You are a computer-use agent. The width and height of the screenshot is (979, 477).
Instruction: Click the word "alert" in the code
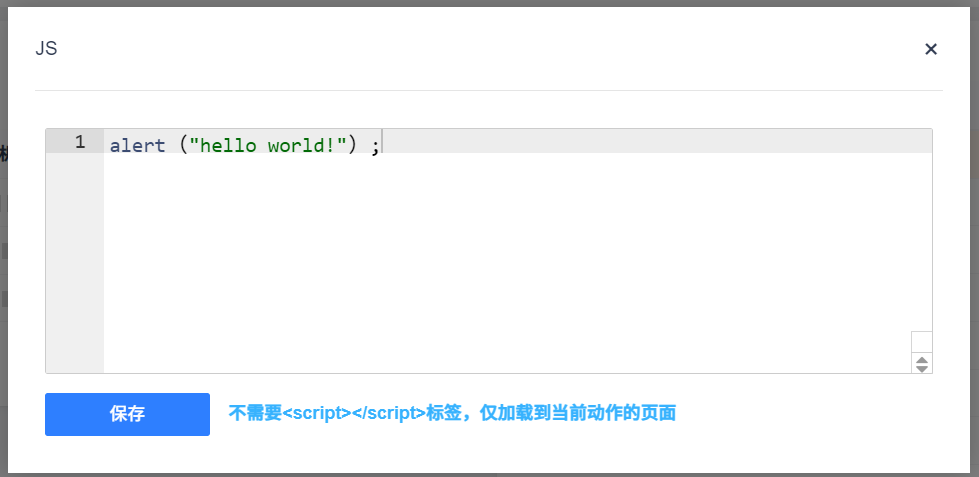tap(137, 145)
